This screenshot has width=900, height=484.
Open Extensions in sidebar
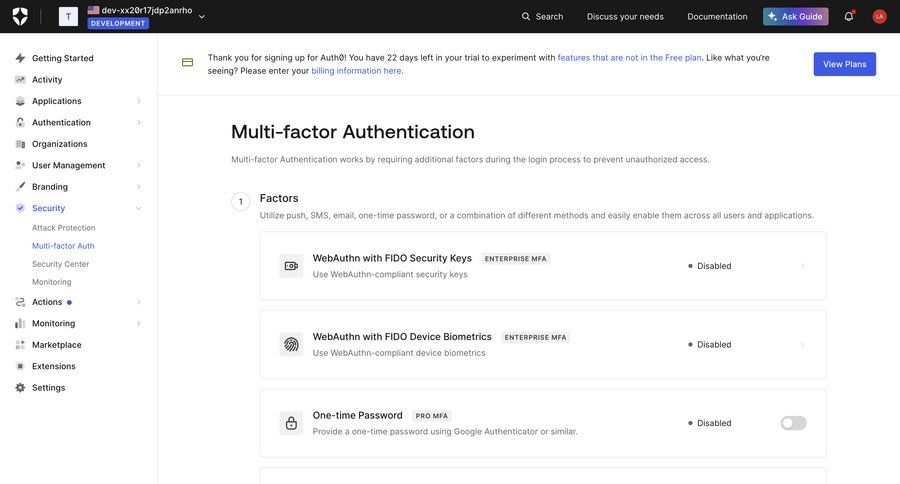coord(54,366)
